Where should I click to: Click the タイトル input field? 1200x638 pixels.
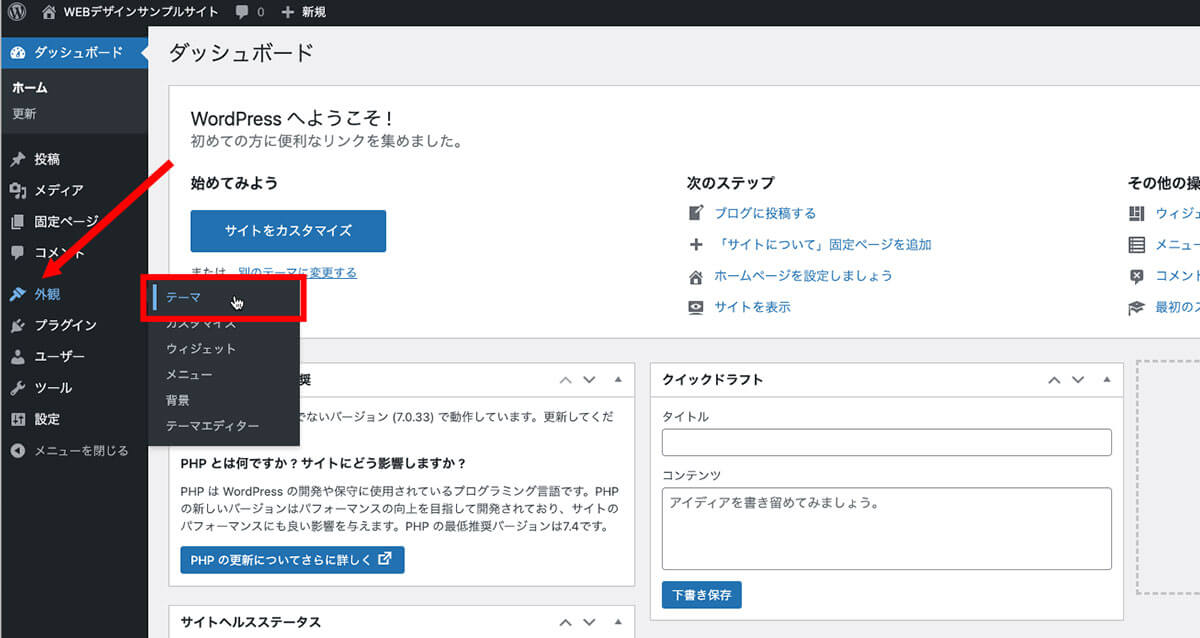coord(886,442)
